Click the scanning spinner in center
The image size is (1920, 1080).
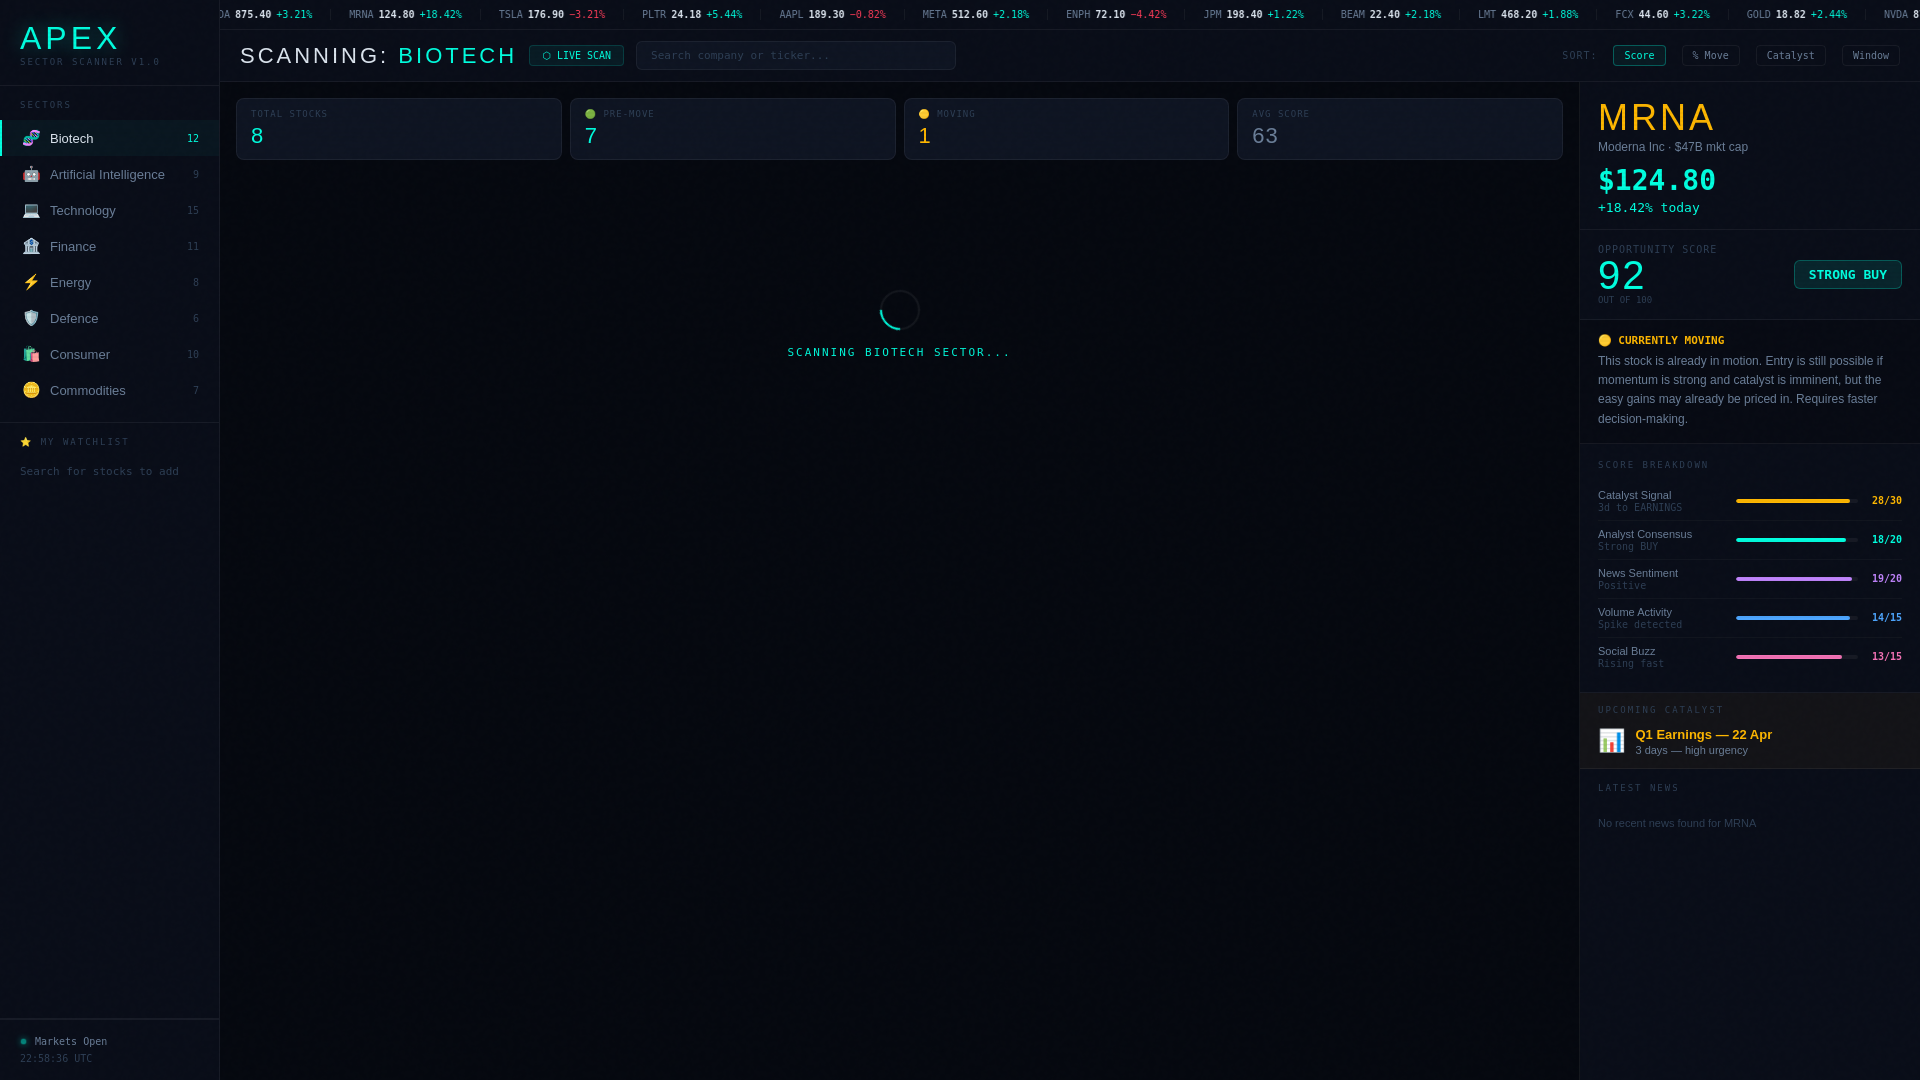(x=899, y=310)
